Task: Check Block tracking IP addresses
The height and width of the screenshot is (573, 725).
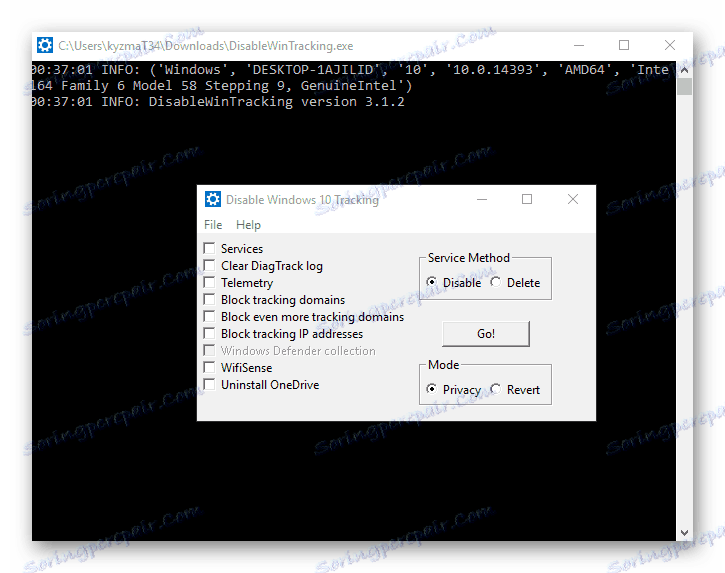Action: coord(209,333)
